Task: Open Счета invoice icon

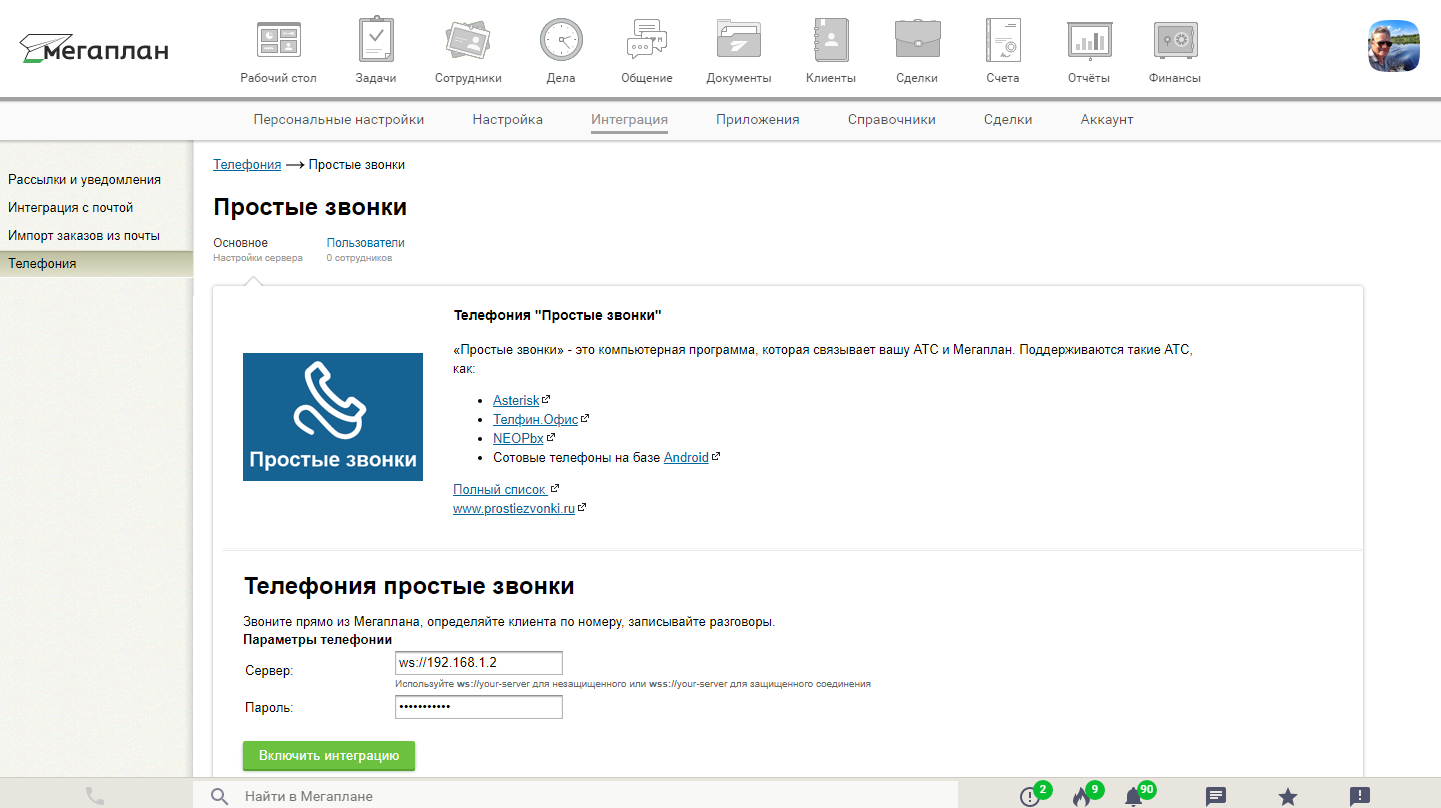Action: (x=1002, y=40)
